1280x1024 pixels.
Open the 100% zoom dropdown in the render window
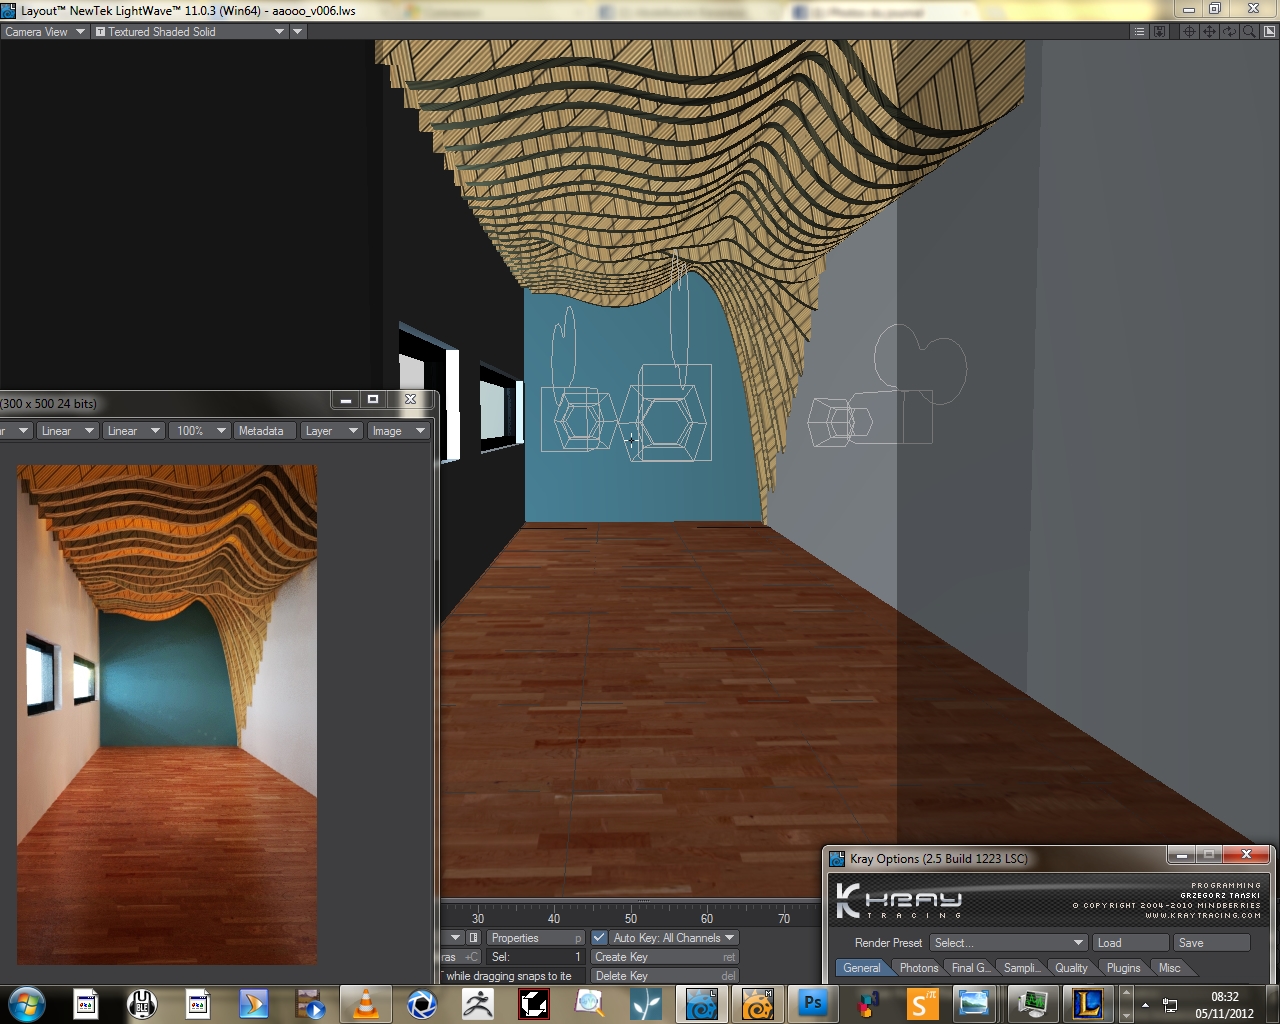point(200,431)
